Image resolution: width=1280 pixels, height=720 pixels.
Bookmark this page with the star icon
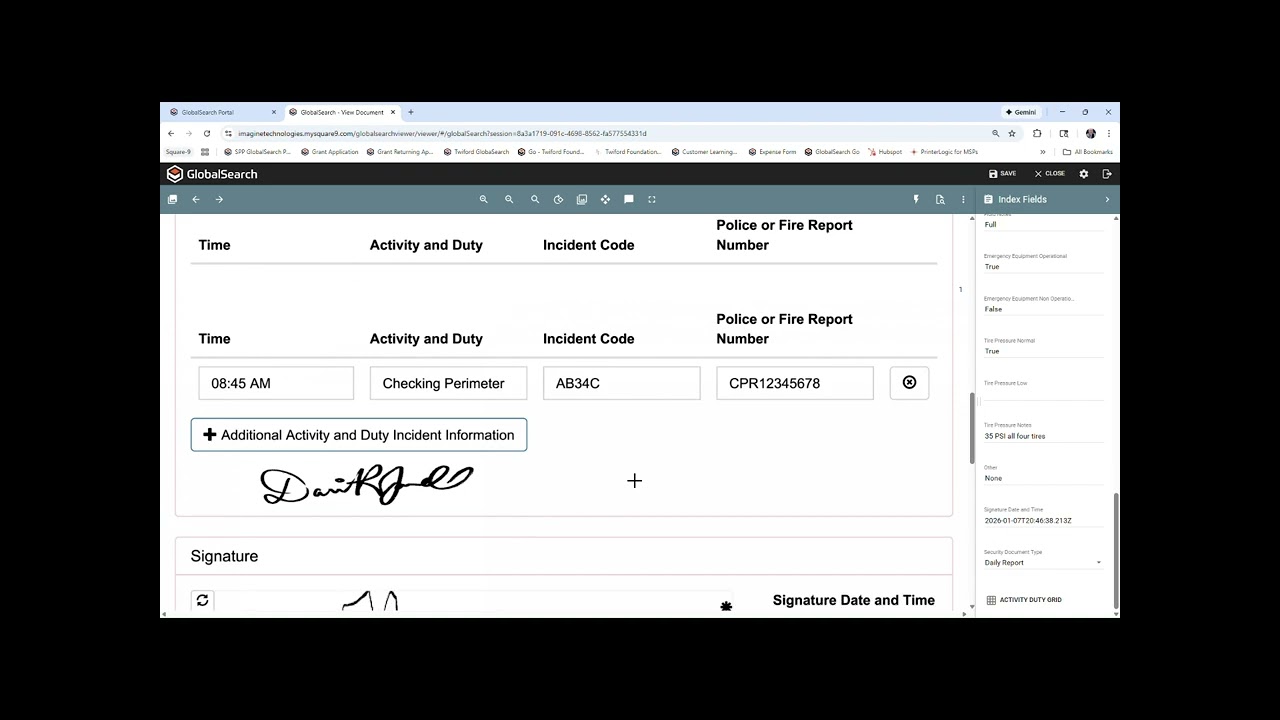click(1012, 133)
